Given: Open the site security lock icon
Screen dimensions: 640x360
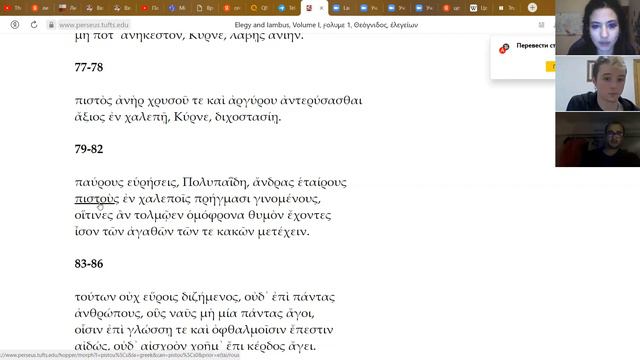Looking at the screenshot, I should point(51,25).
